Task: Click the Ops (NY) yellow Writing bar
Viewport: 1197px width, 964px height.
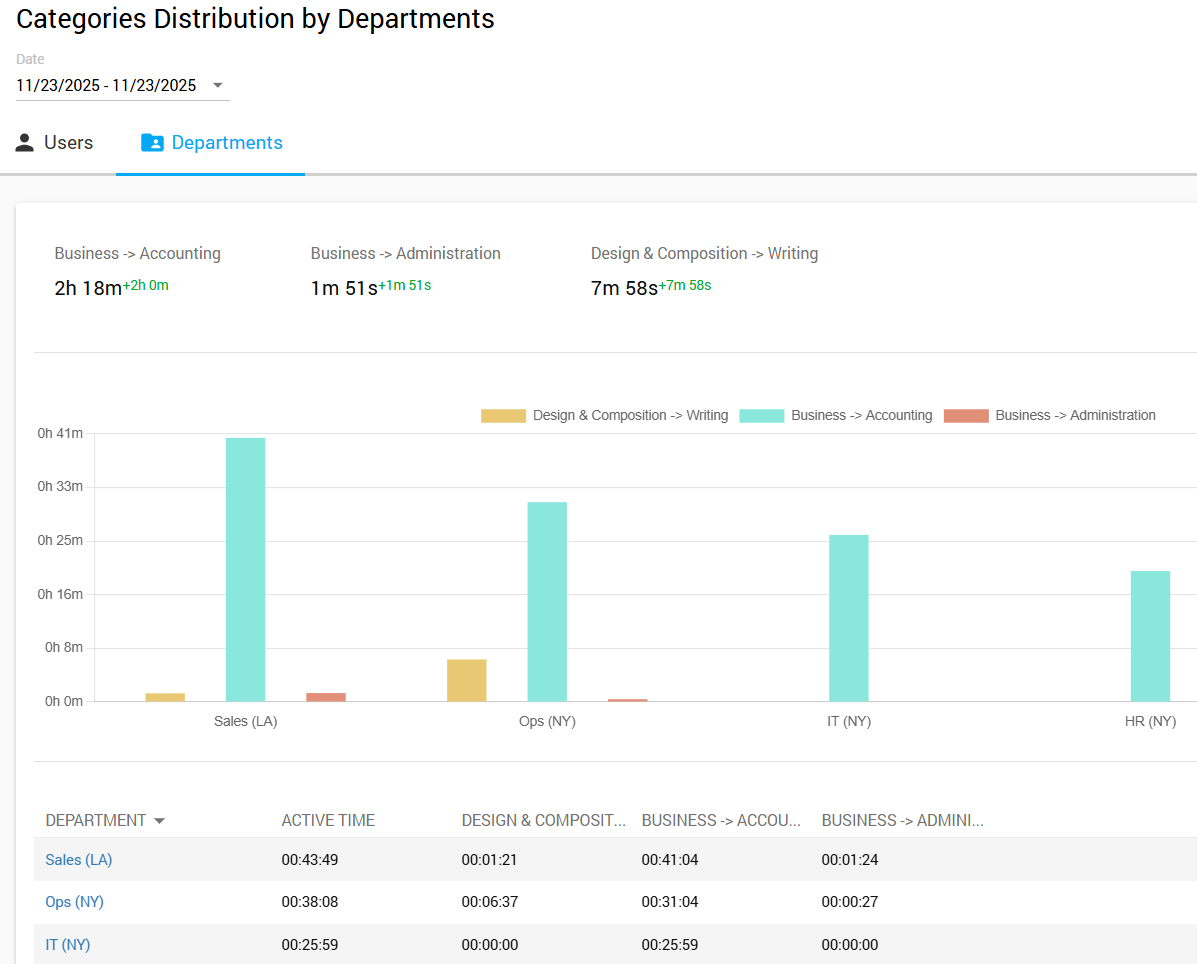Action: tap(466, 681)
